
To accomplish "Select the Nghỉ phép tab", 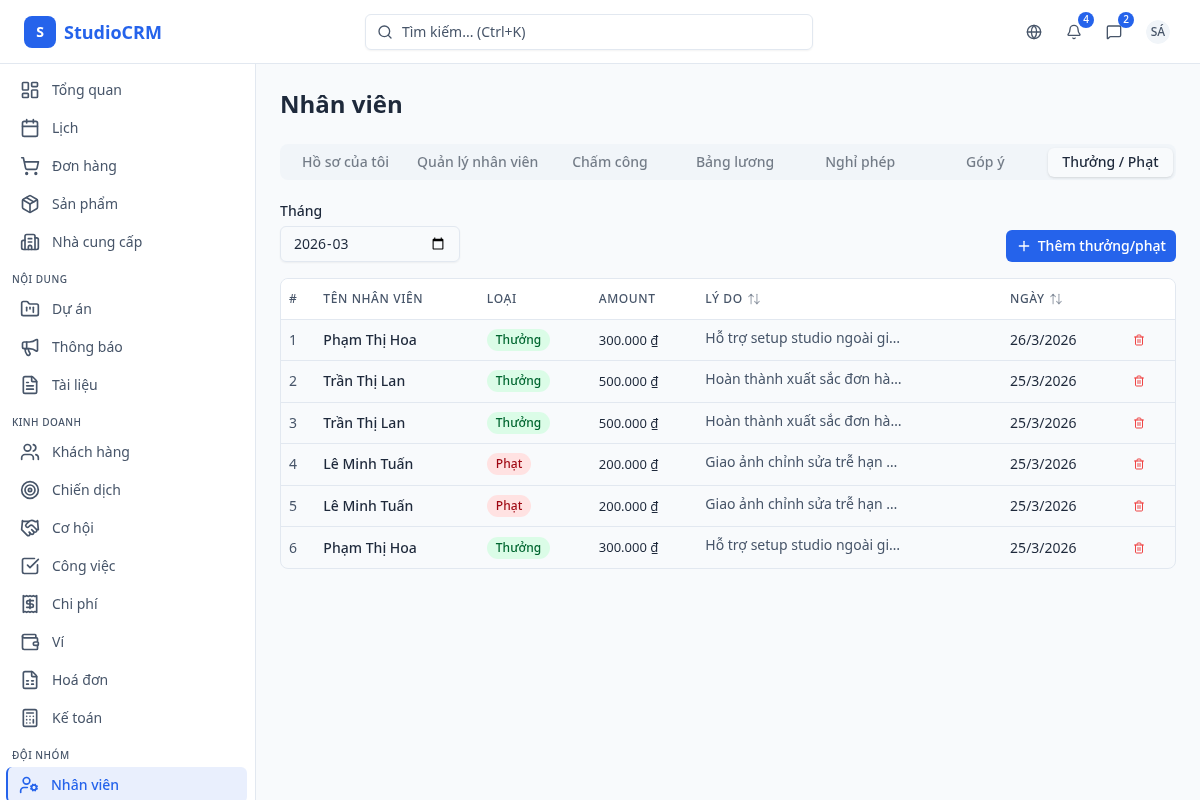I will tap(860, 162).
